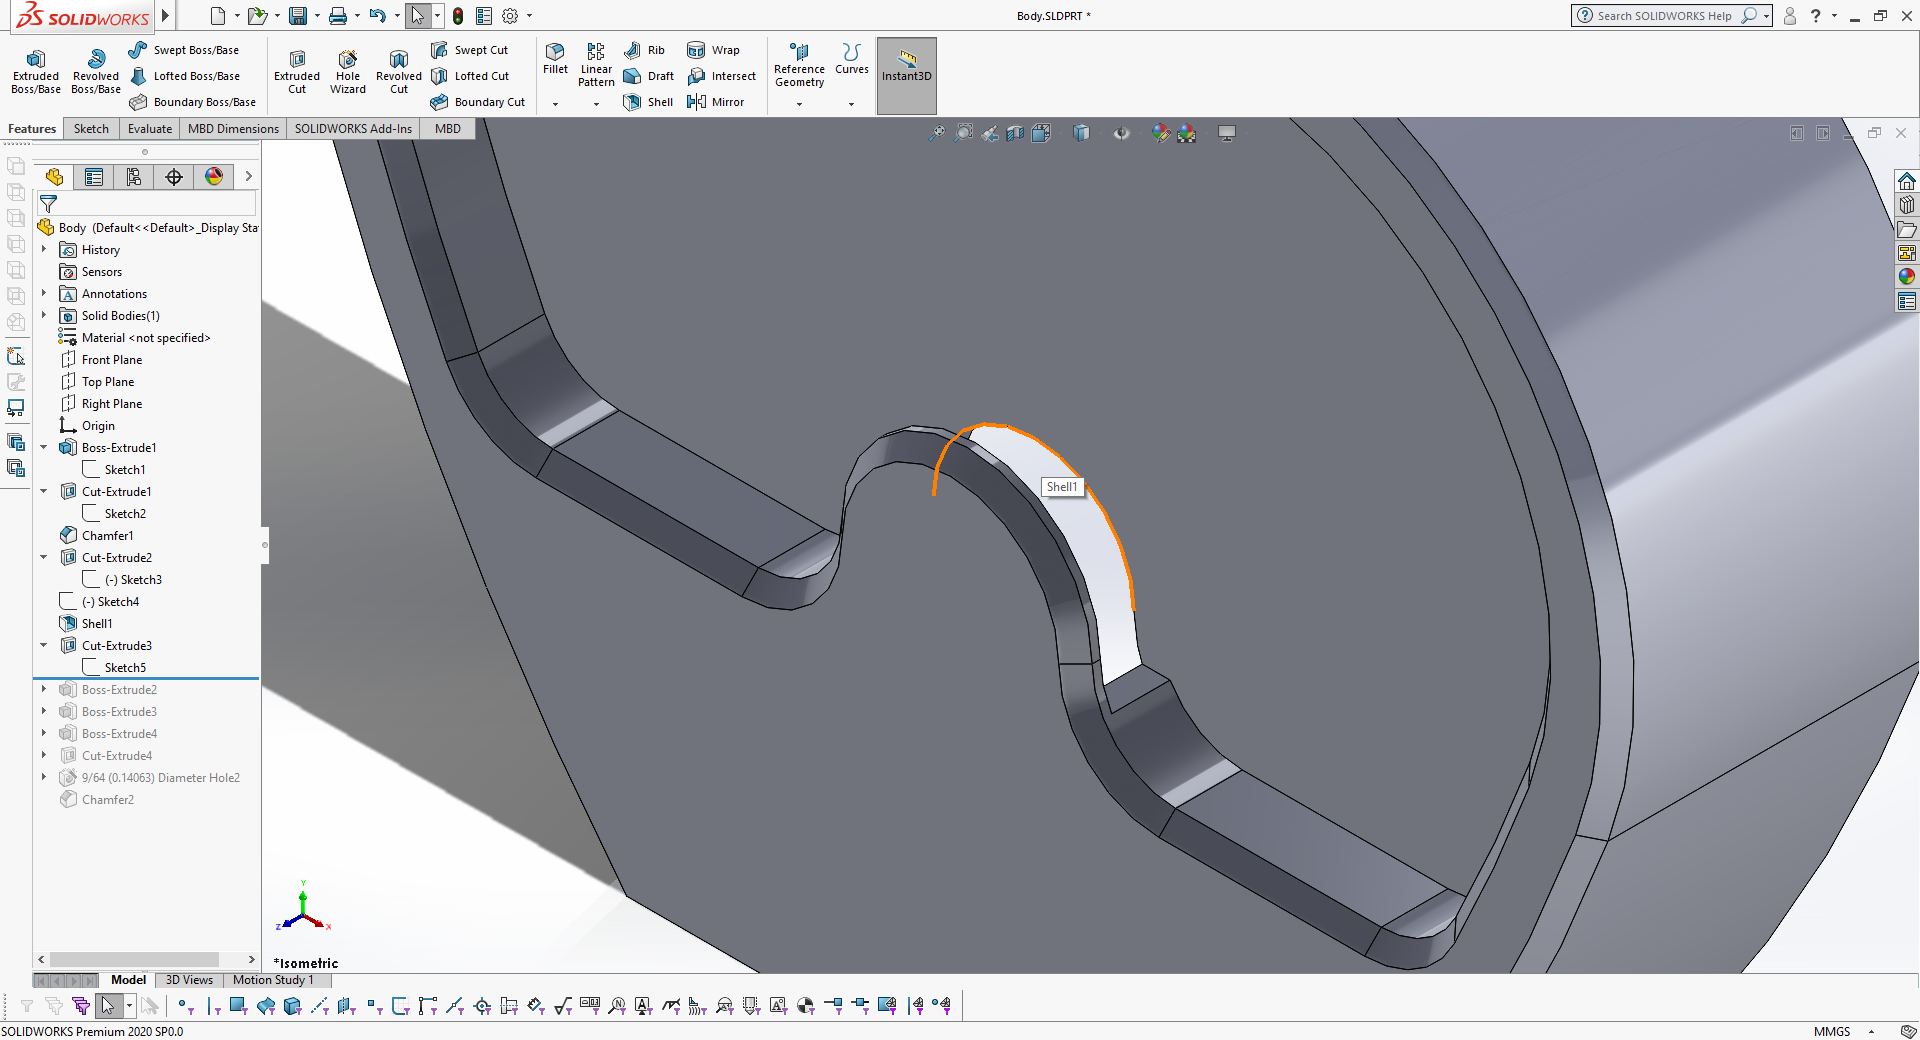1920x1040 pixels.
Task: Click the Intersect tool
Action: coord(721,76)
